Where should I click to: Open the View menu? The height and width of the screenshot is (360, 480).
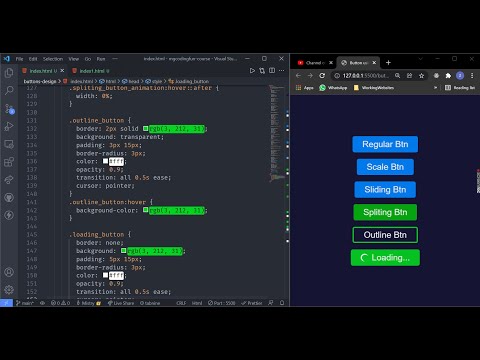click(x=74, y=59)
